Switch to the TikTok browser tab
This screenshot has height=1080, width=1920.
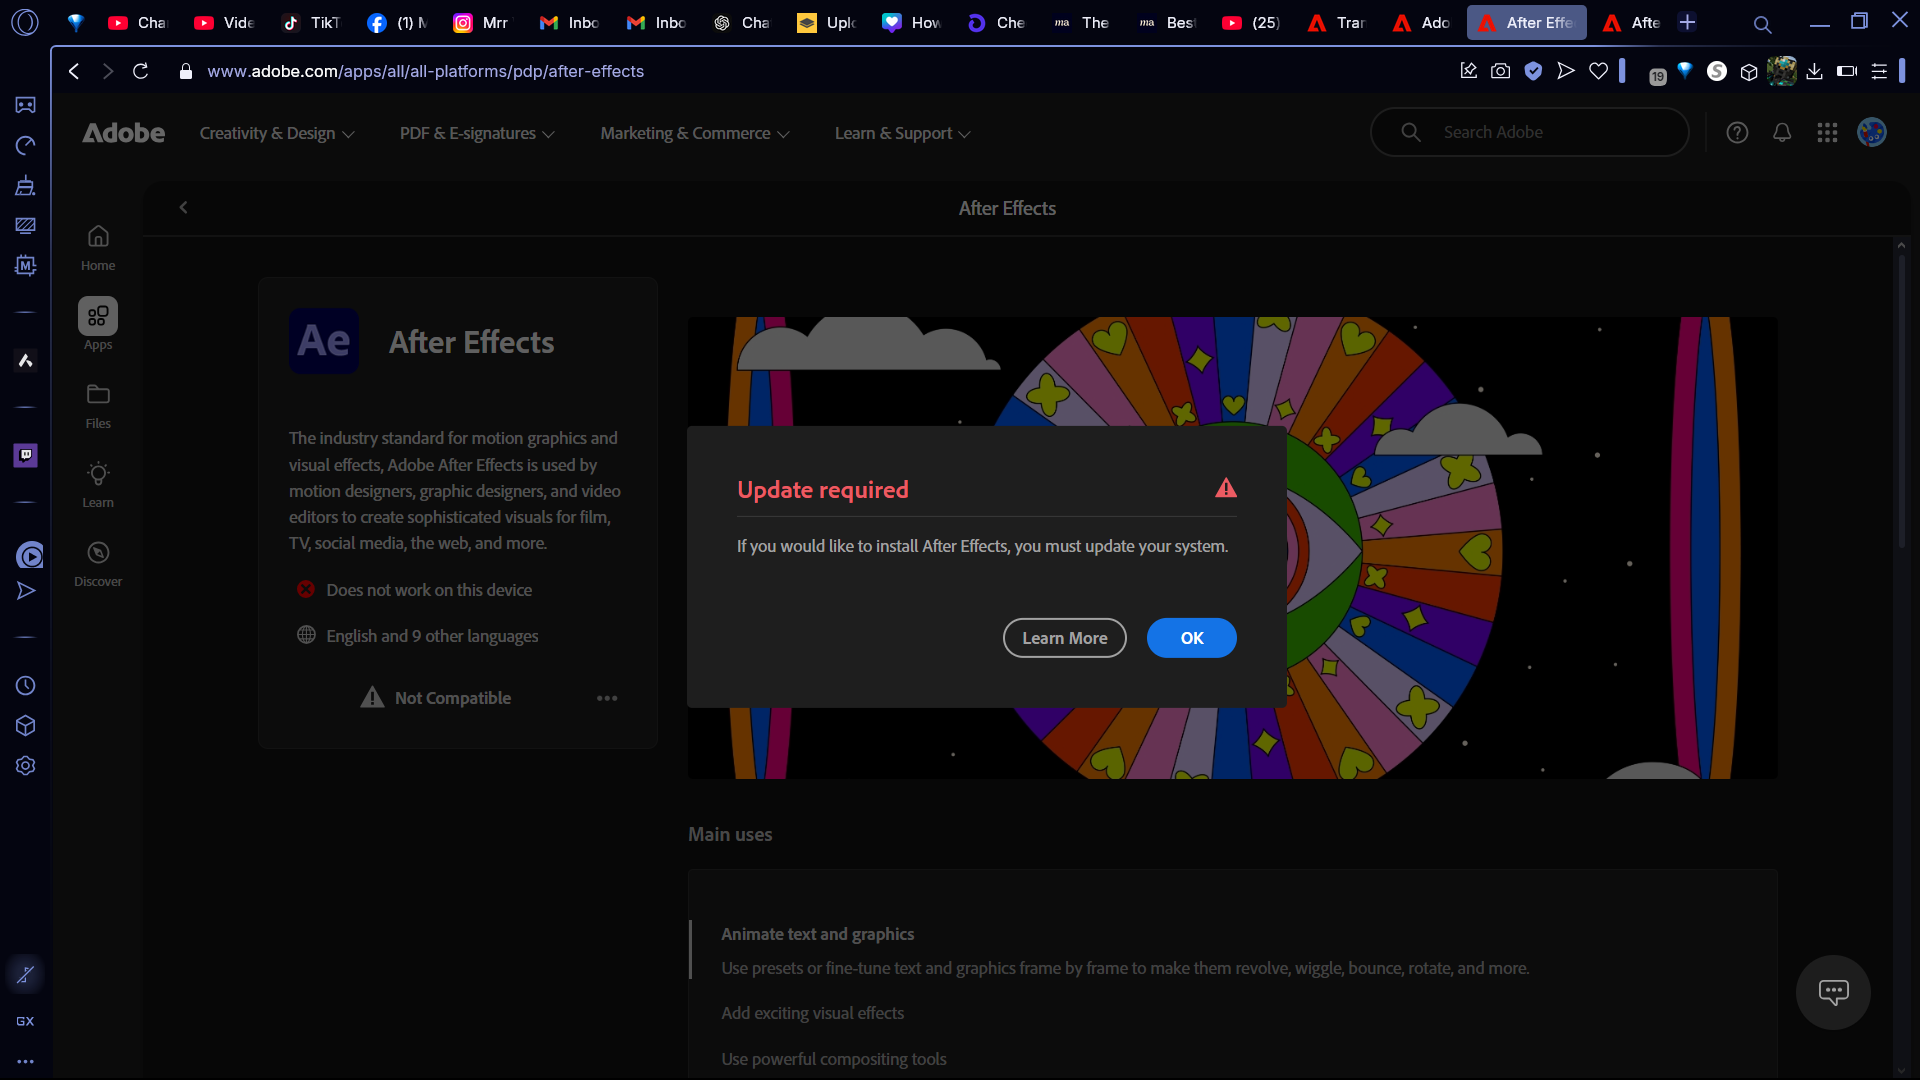[311, 22]
